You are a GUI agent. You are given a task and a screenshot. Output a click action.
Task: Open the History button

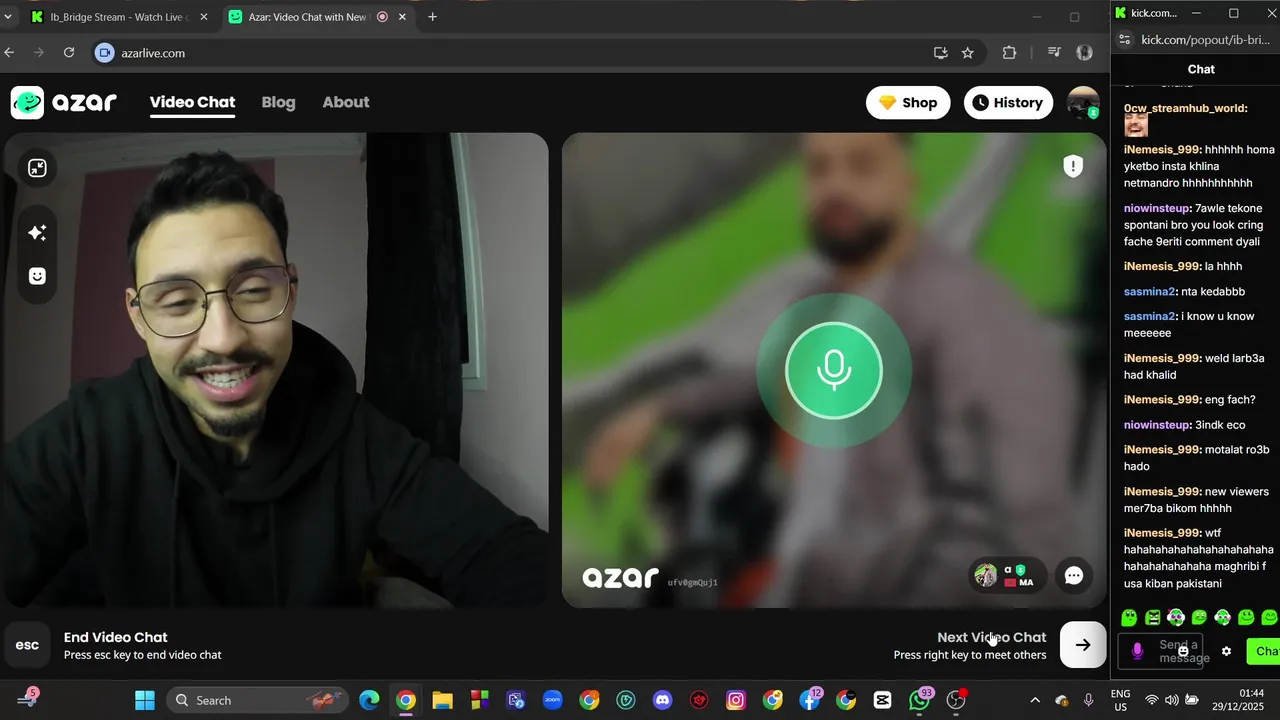click(x=1008, y=102)
